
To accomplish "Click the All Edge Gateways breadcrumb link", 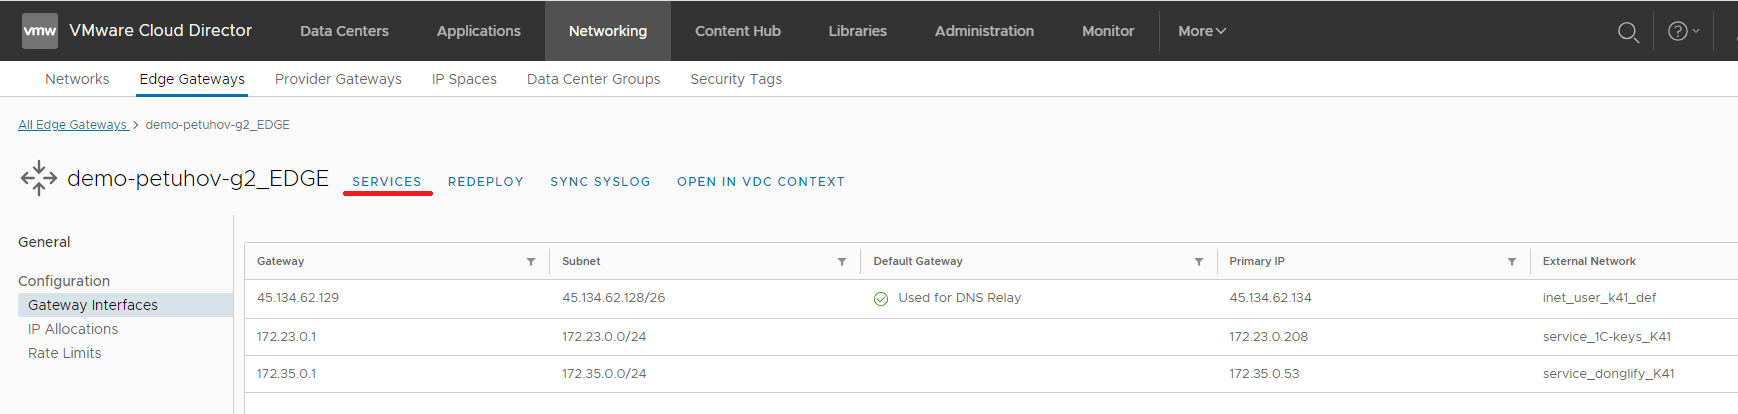I will pos(73,125).
